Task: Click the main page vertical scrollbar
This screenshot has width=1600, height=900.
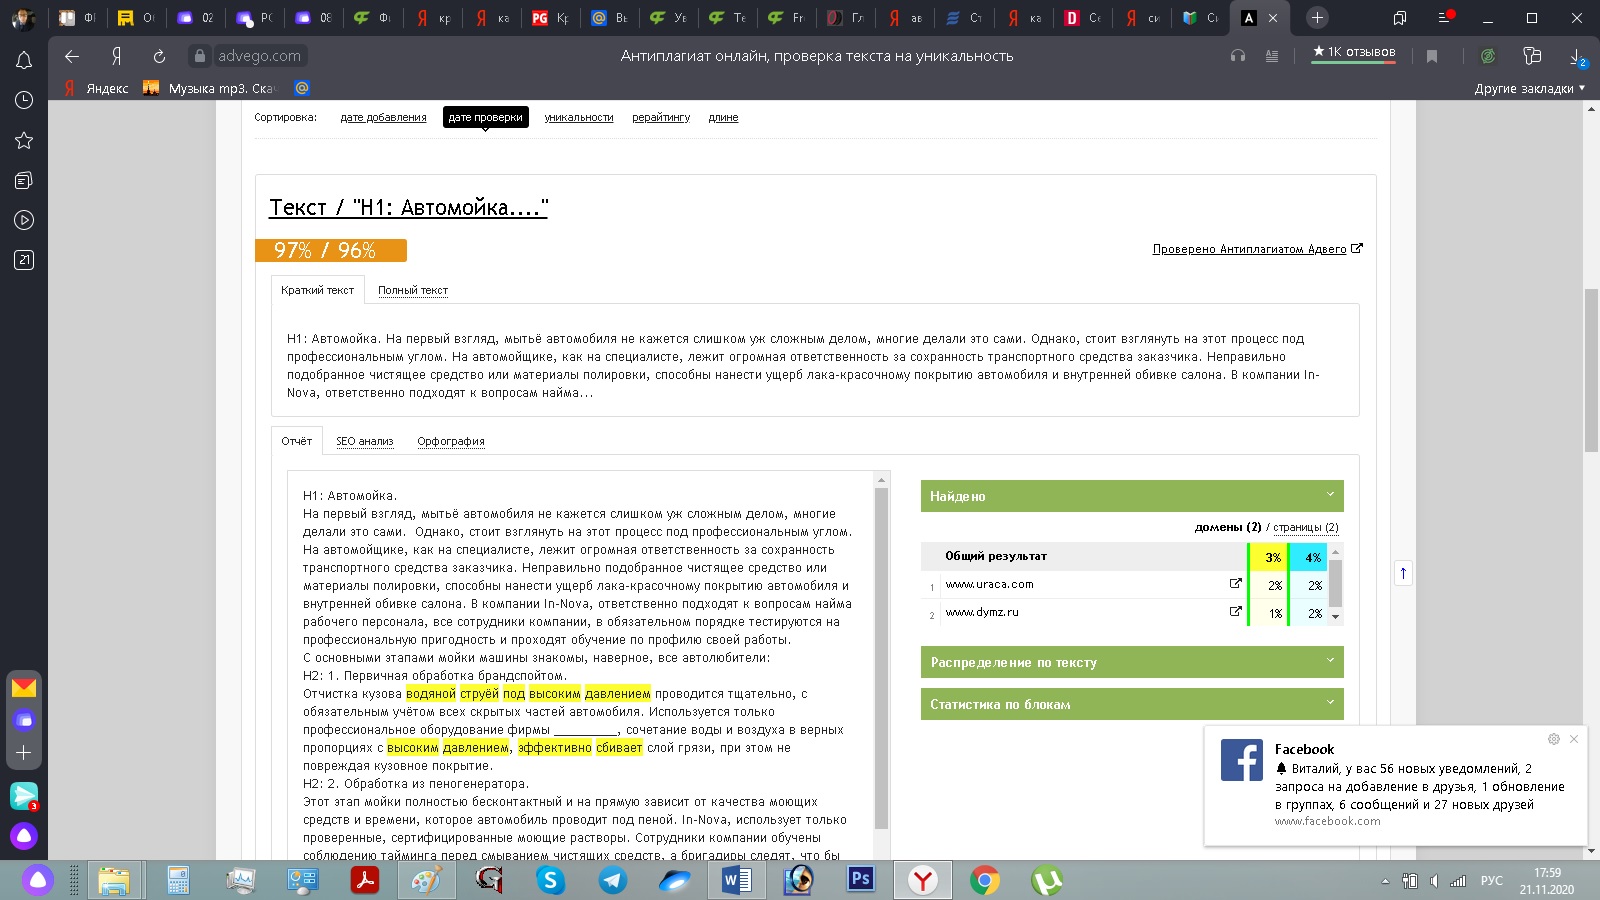Action: point(1591,370)
